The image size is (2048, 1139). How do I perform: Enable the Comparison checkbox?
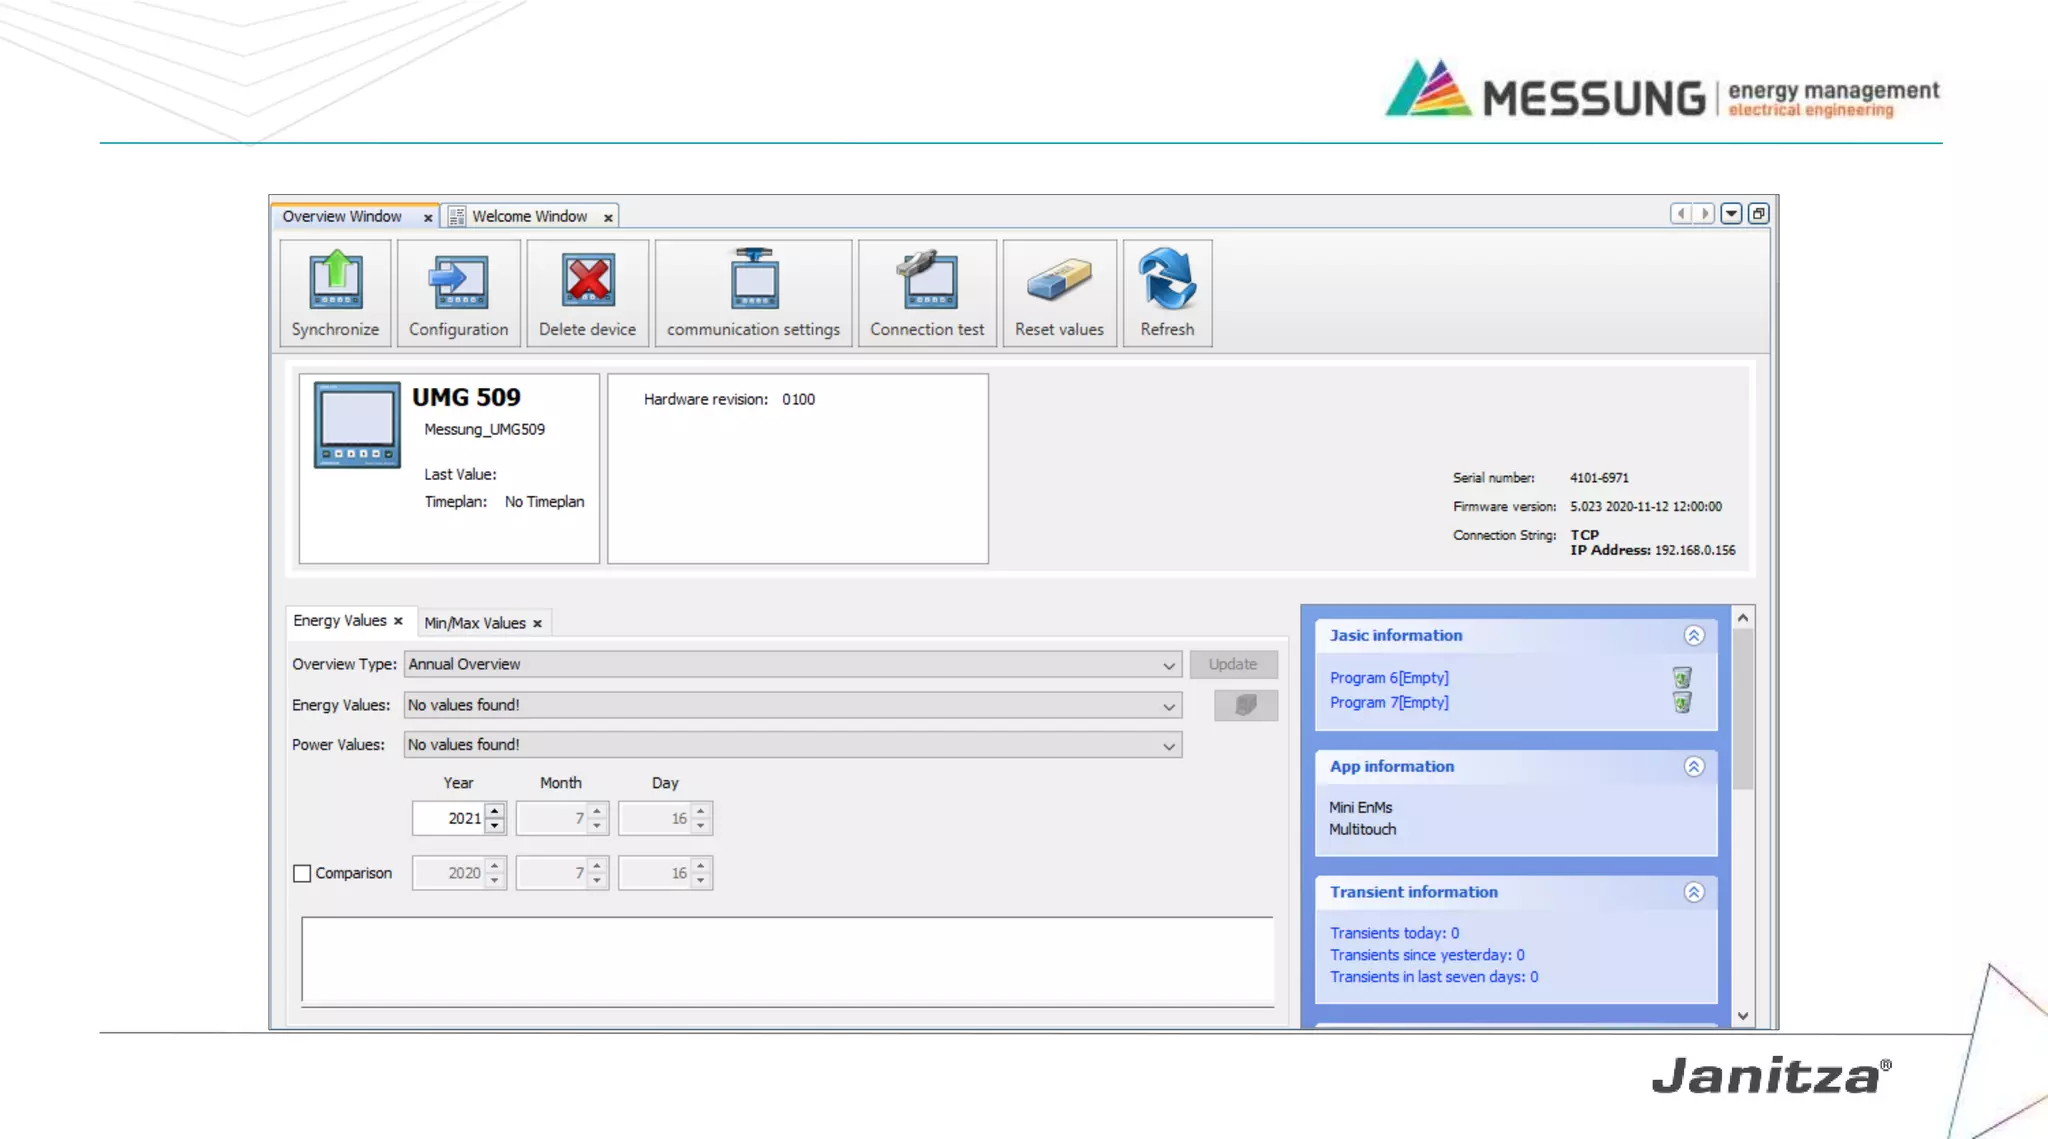coord(302,873)
